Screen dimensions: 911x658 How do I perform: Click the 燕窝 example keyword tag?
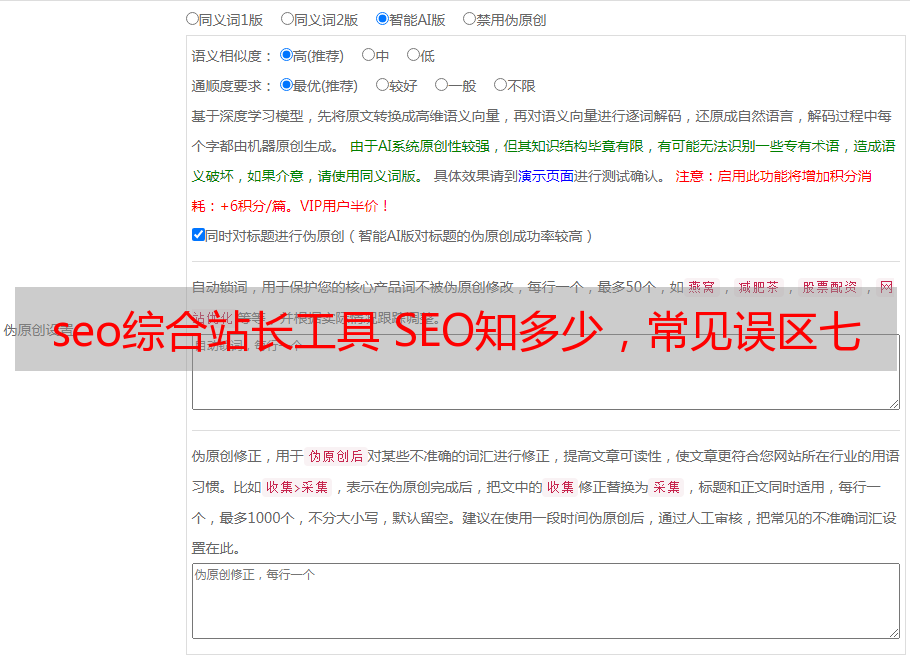click(702, 287)
